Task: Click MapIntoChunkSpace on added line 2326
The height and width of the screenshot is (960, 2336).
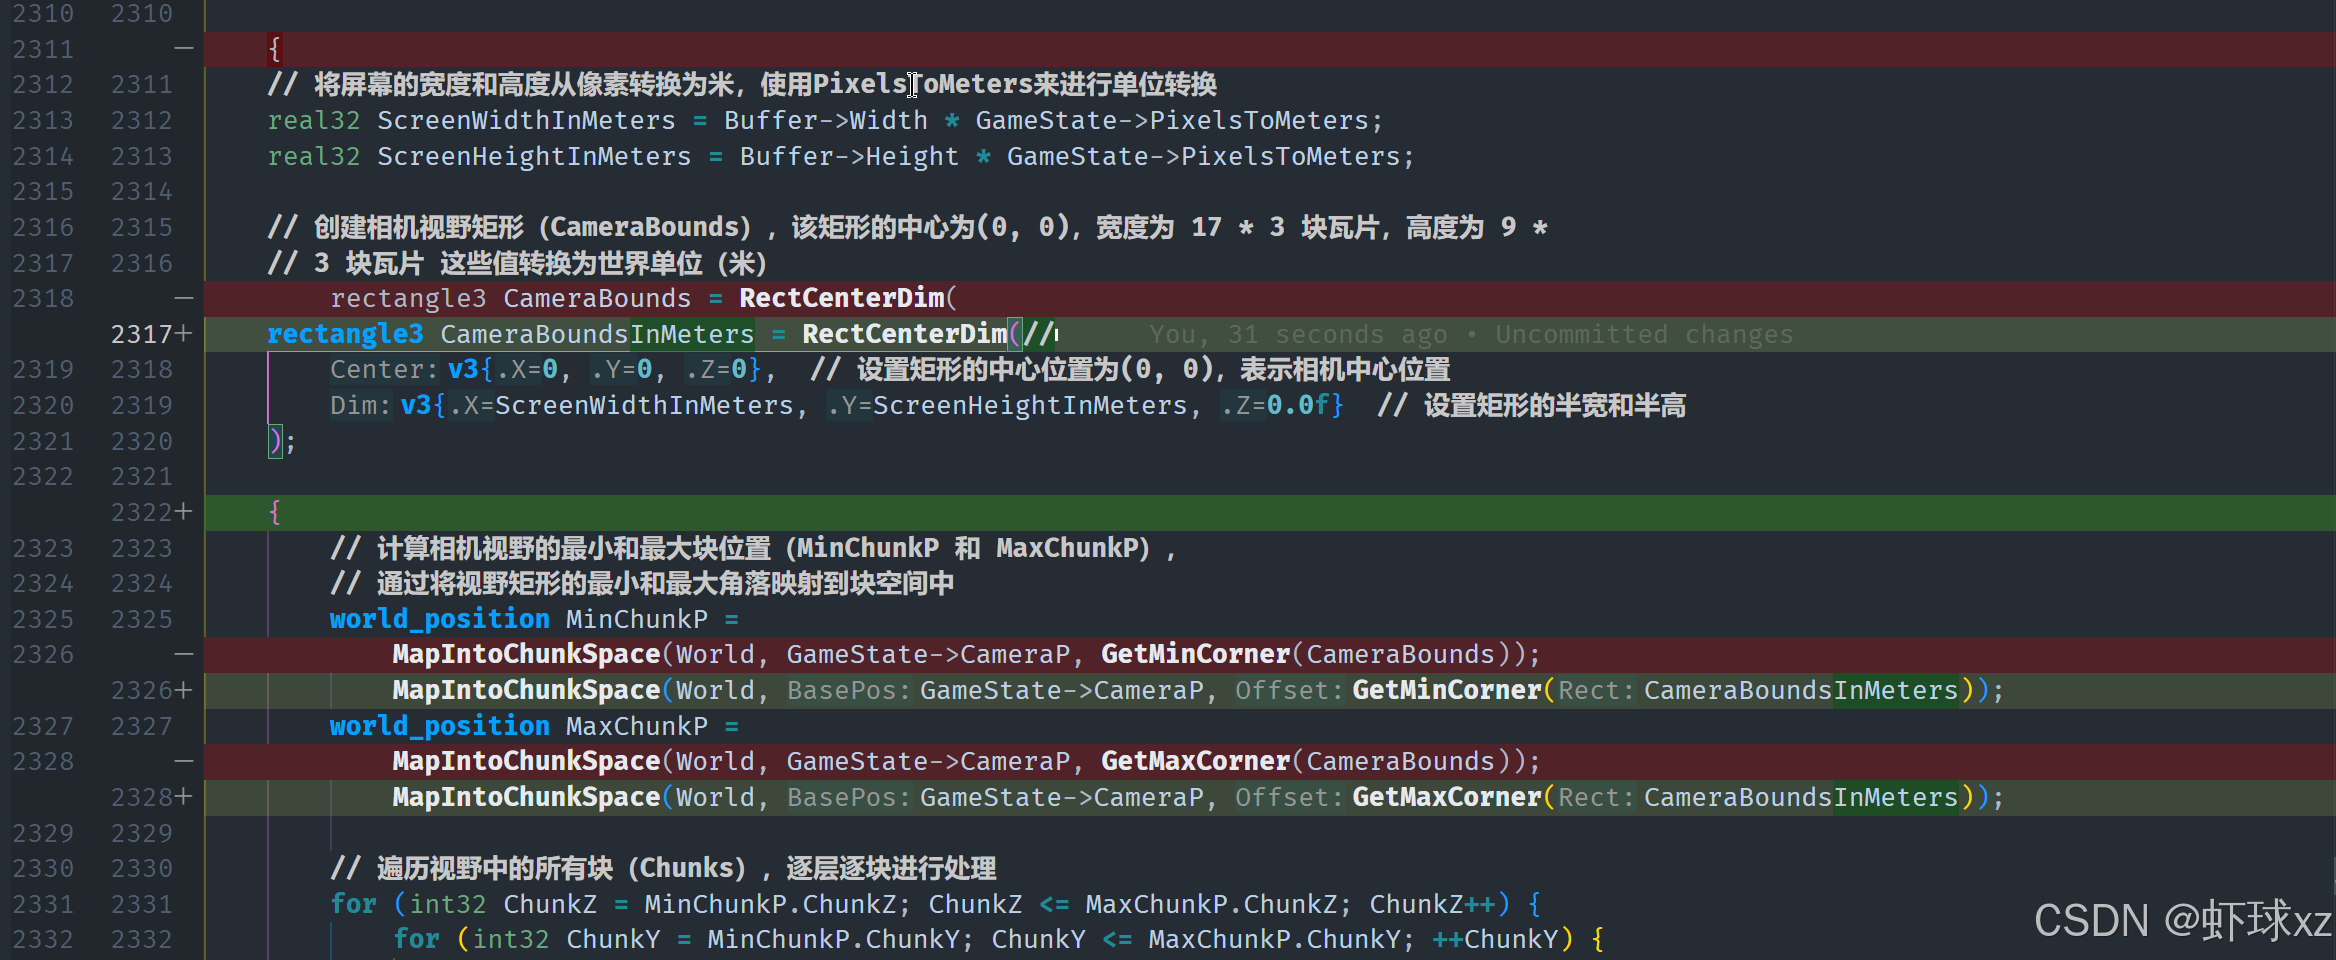Action: [x=526, y=690]
